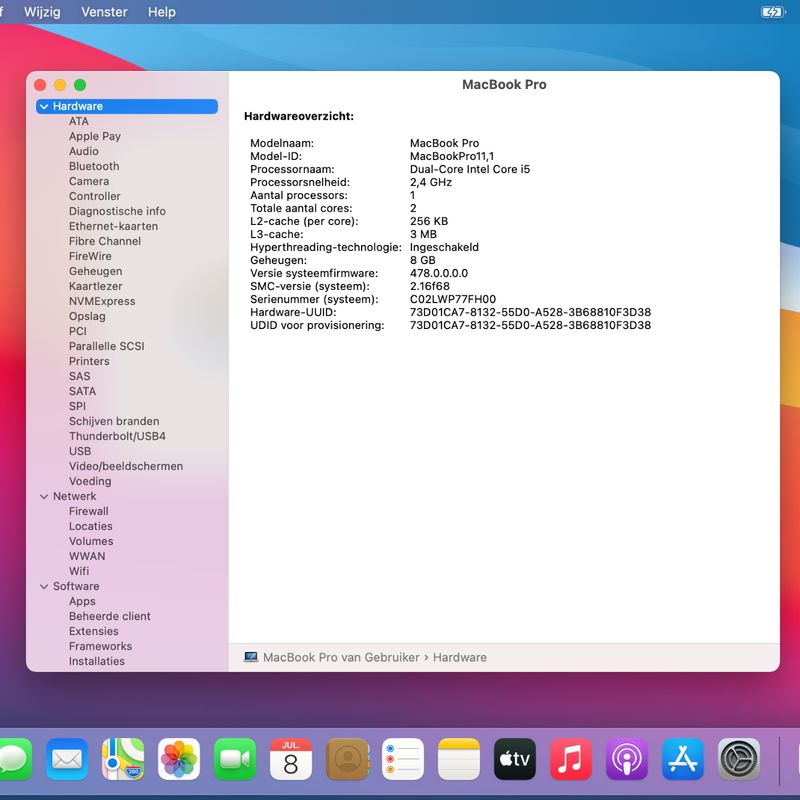Select Bluetooth in the sidebar

pyautogui.click(x=94, y=166)
